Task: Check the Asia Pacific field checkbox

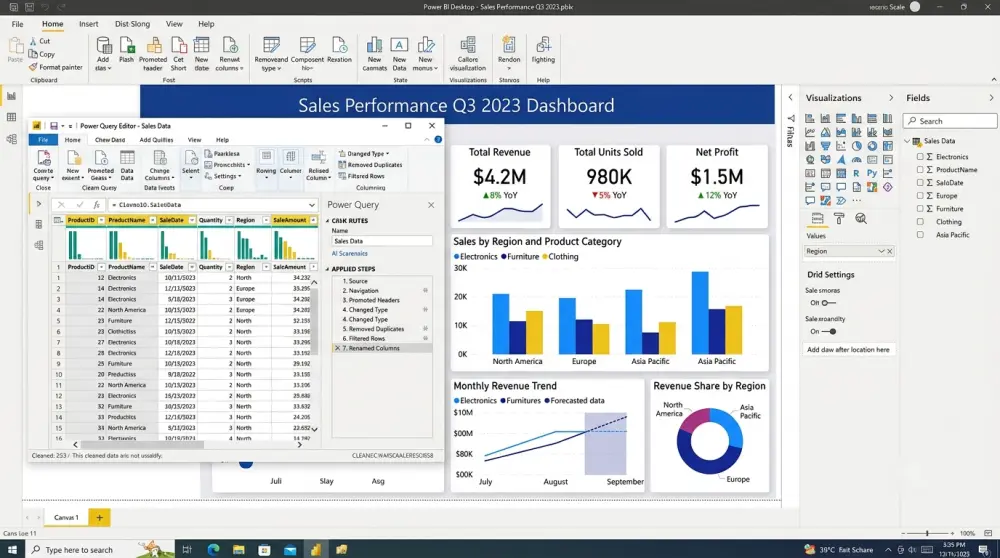Action: 920,235
